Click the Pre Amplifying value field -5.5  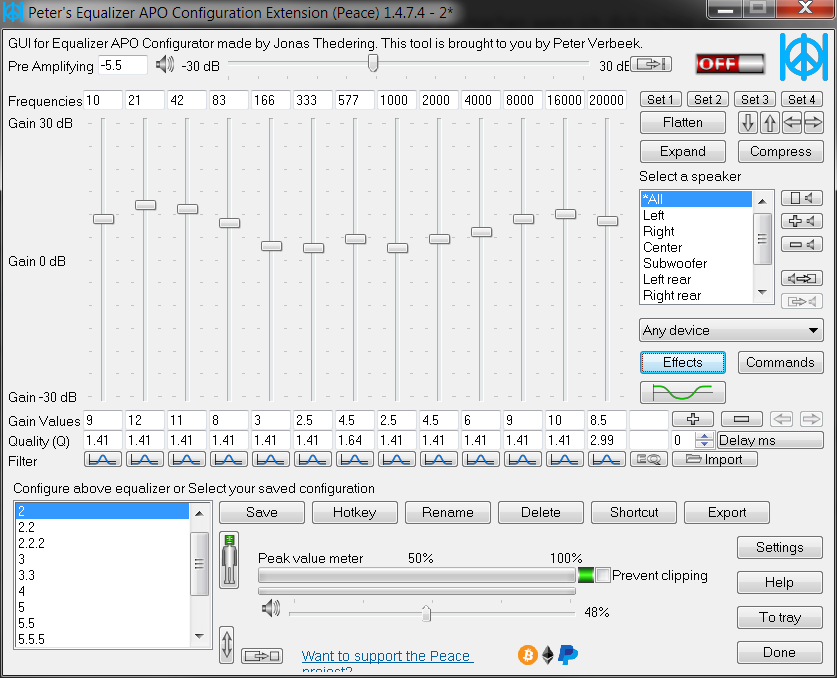tap(123, 65)
